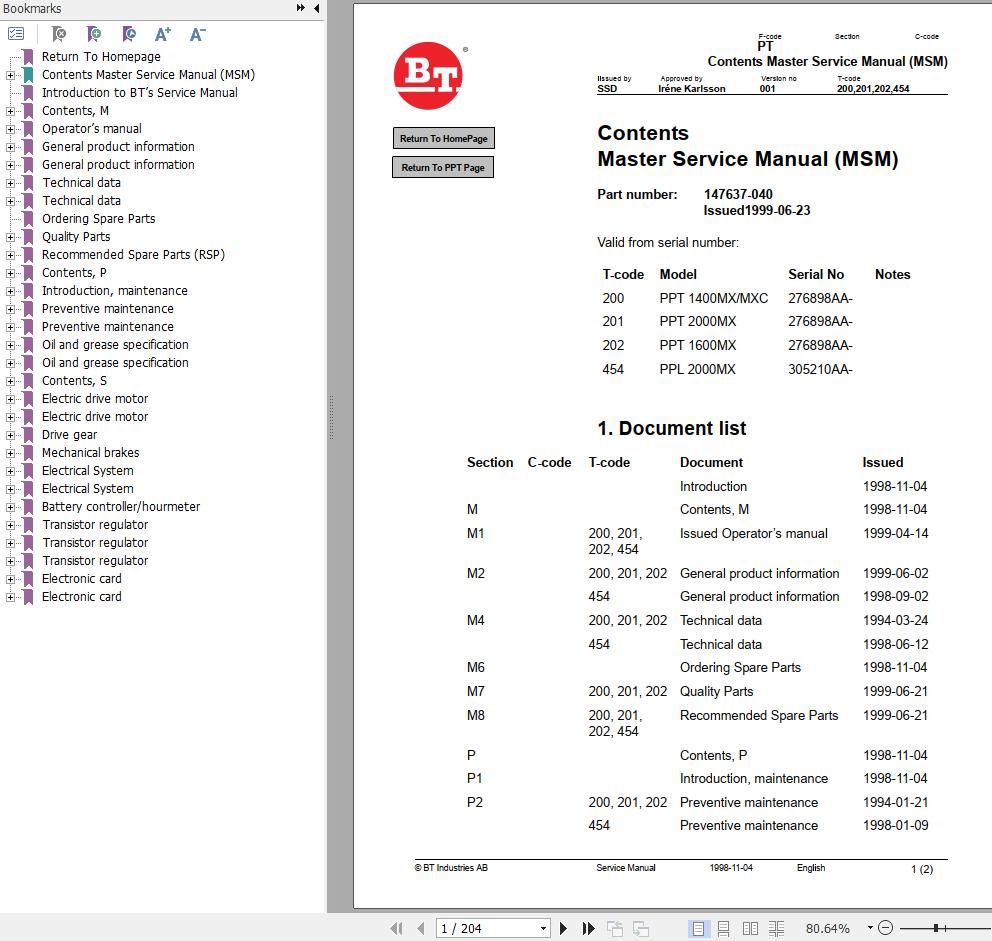Screen dimensions: 992x941
Task: Click Contents, P bookmark icon
Action: point(28,273)
